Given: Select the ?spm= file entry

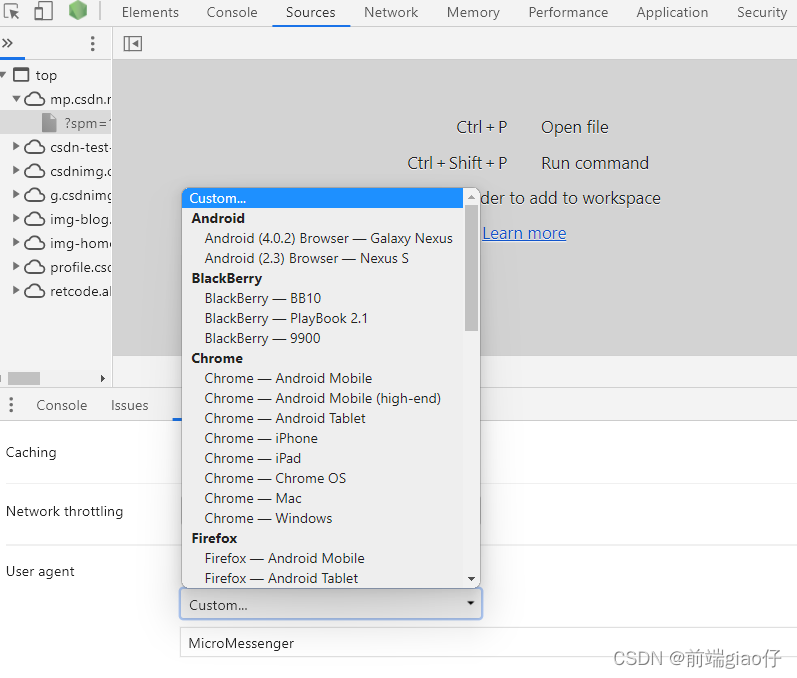Looking at the screenshot, I should (x=56, y=123).
